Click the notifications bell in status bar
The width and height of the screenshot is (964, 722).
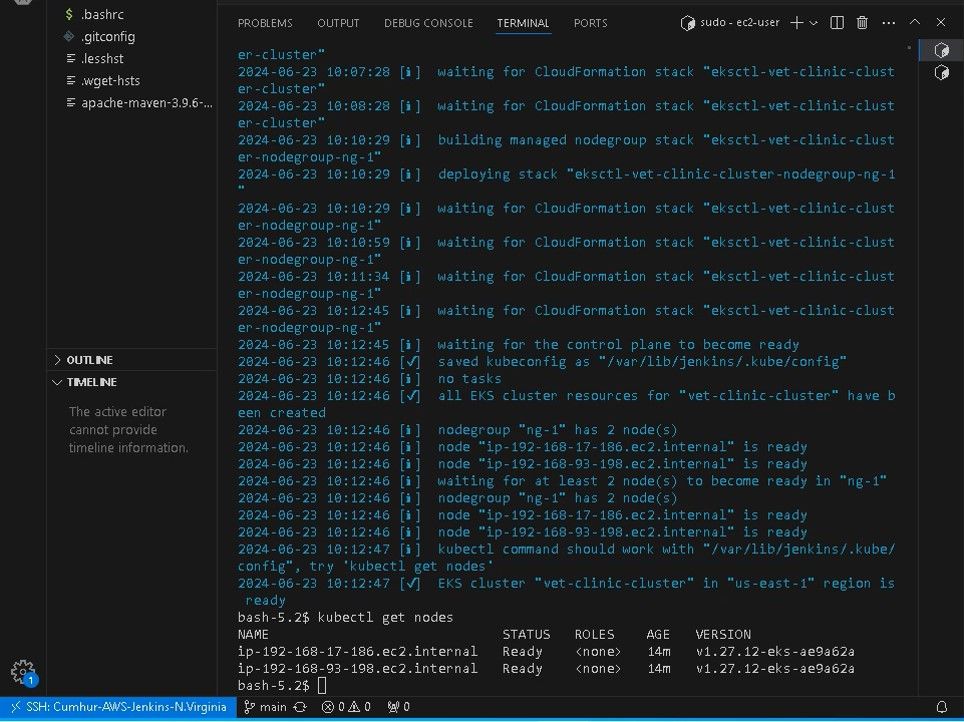tap(941, 707)
